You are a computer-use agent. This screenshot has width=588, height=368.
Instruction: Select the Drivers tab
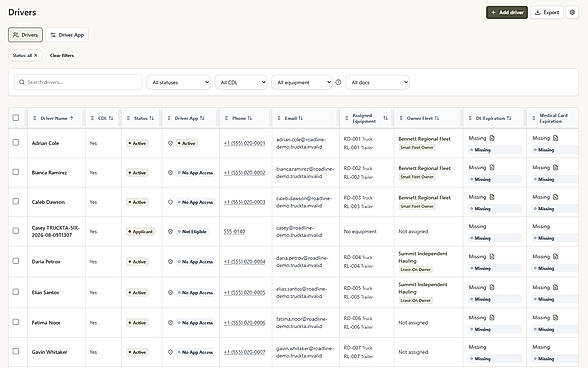coord(26,35)
